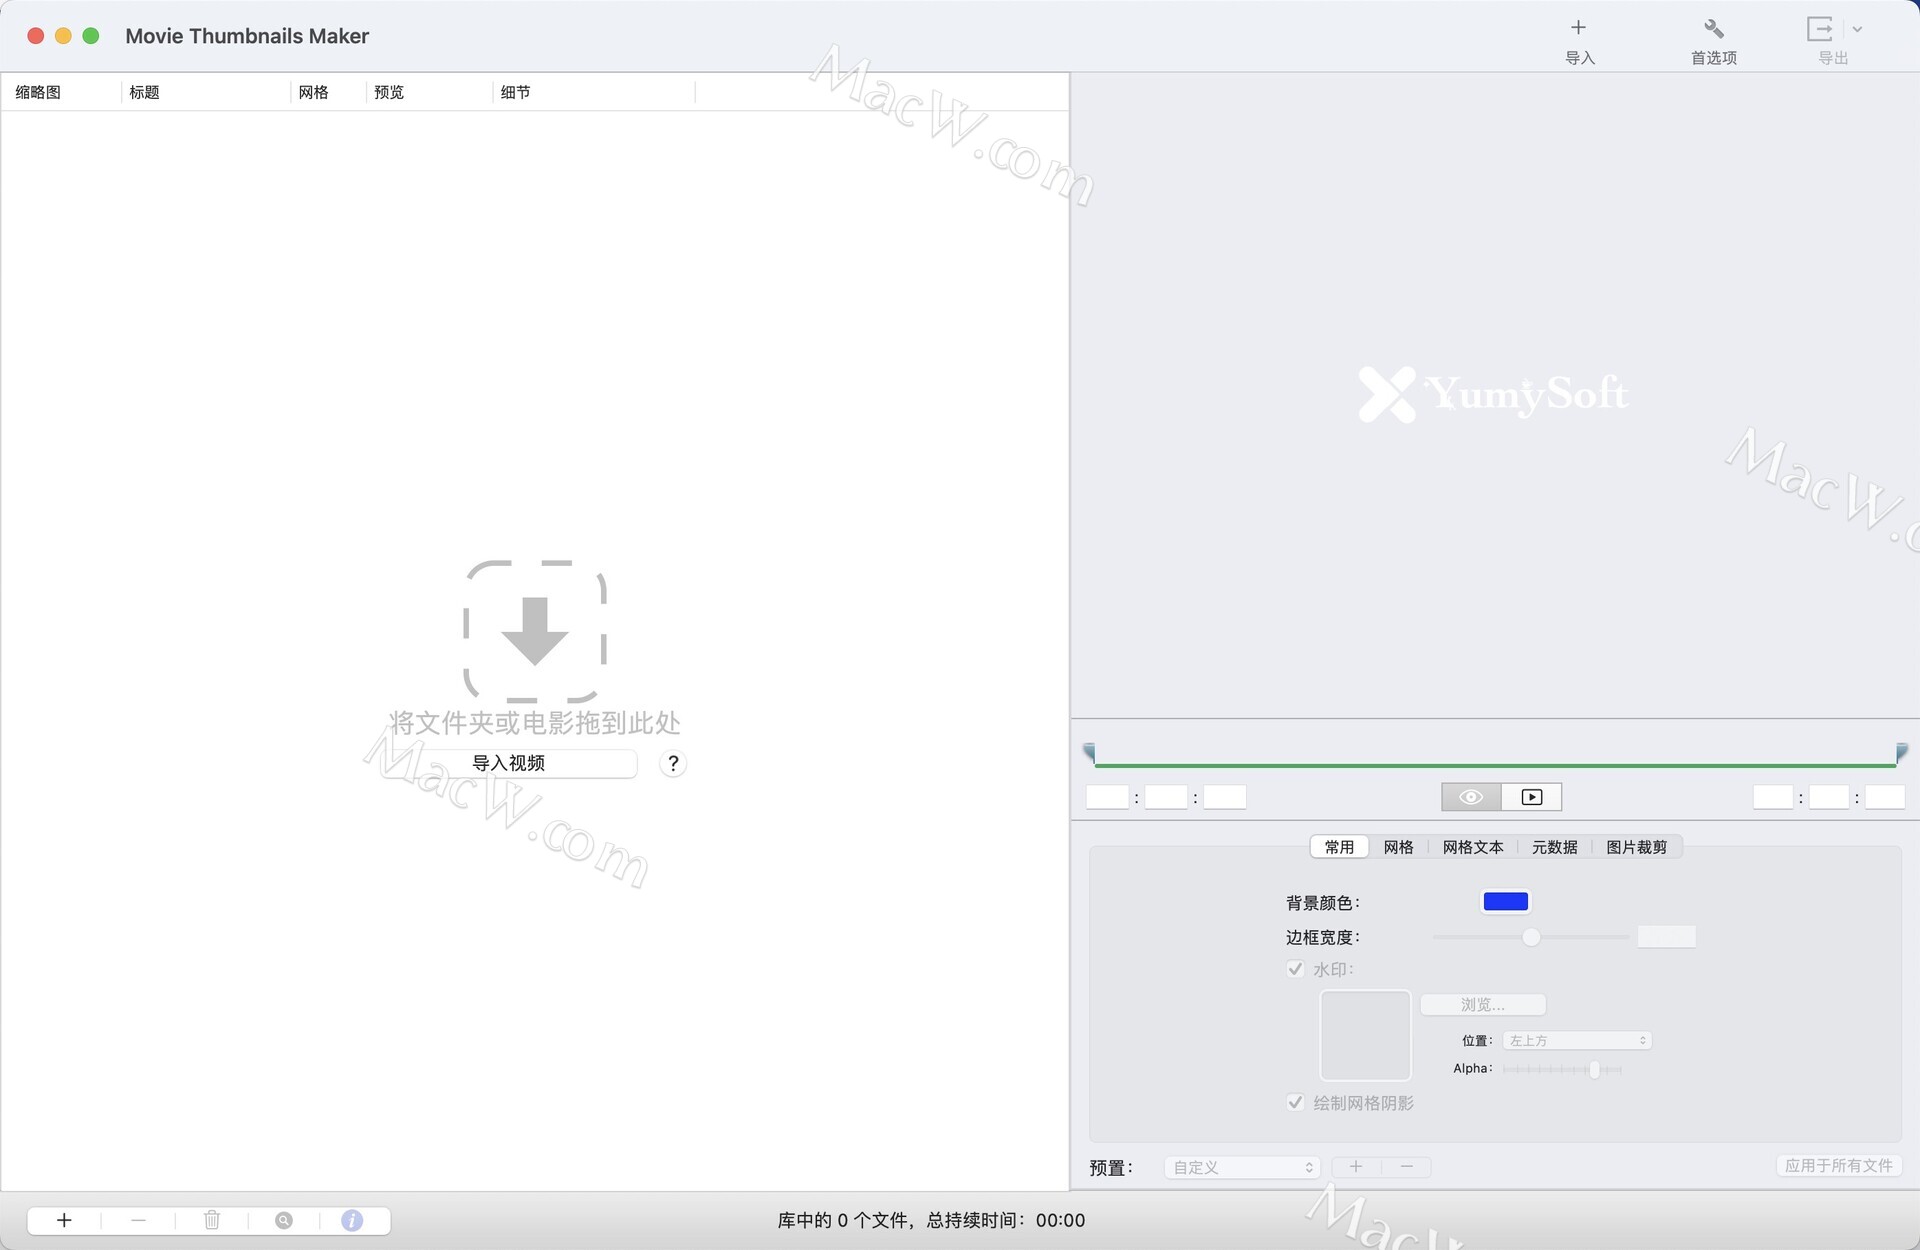
Task: Click the question mark help button
Action: click(673, 764)
